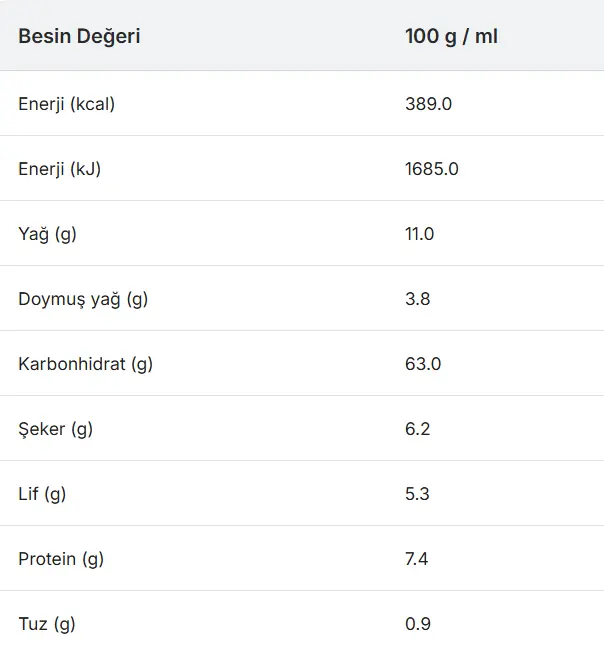
Task: Click the 5.3 fiber value
Action: click(x=417, y=494)
